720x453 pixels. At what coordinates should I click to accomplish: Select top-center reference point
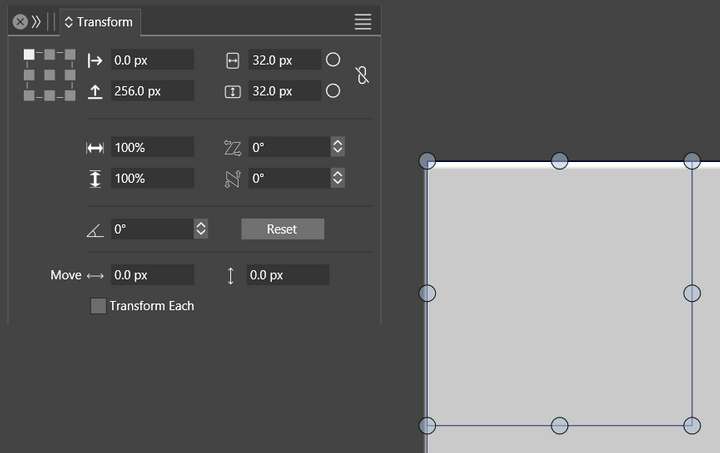point(50,55)
